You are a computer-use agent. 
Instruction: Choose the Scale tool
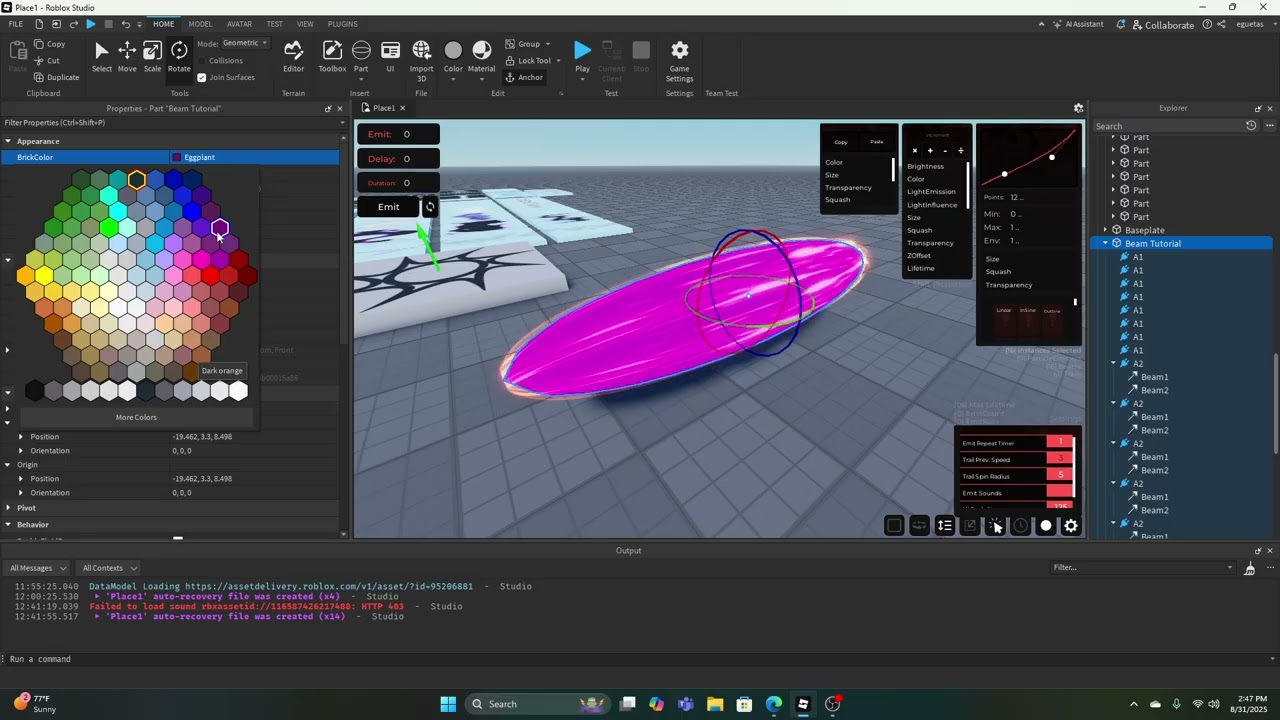click(152, 57)
